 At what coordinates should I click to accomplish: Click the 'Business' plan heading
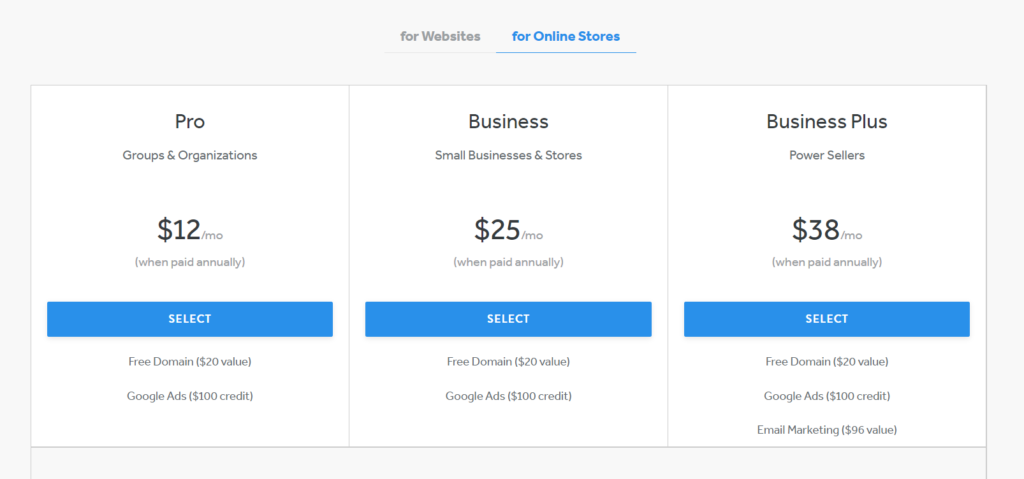(508, 122)
